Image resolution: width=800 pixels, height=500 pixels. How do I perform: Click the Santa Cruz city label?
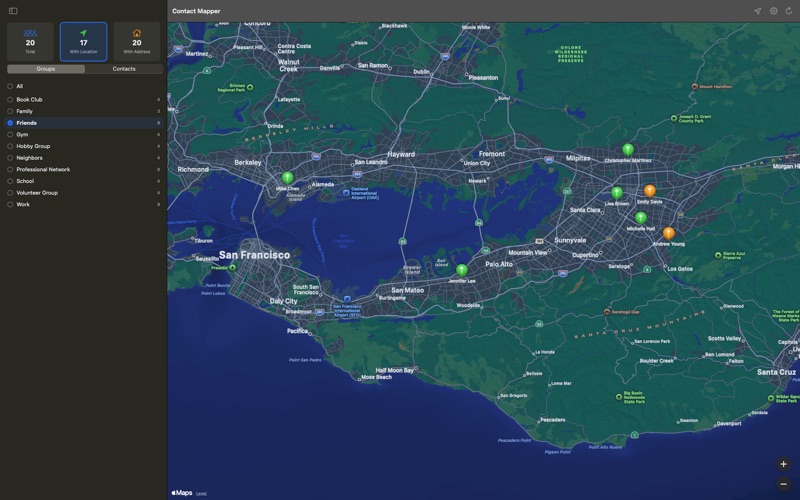coord(777,372)
